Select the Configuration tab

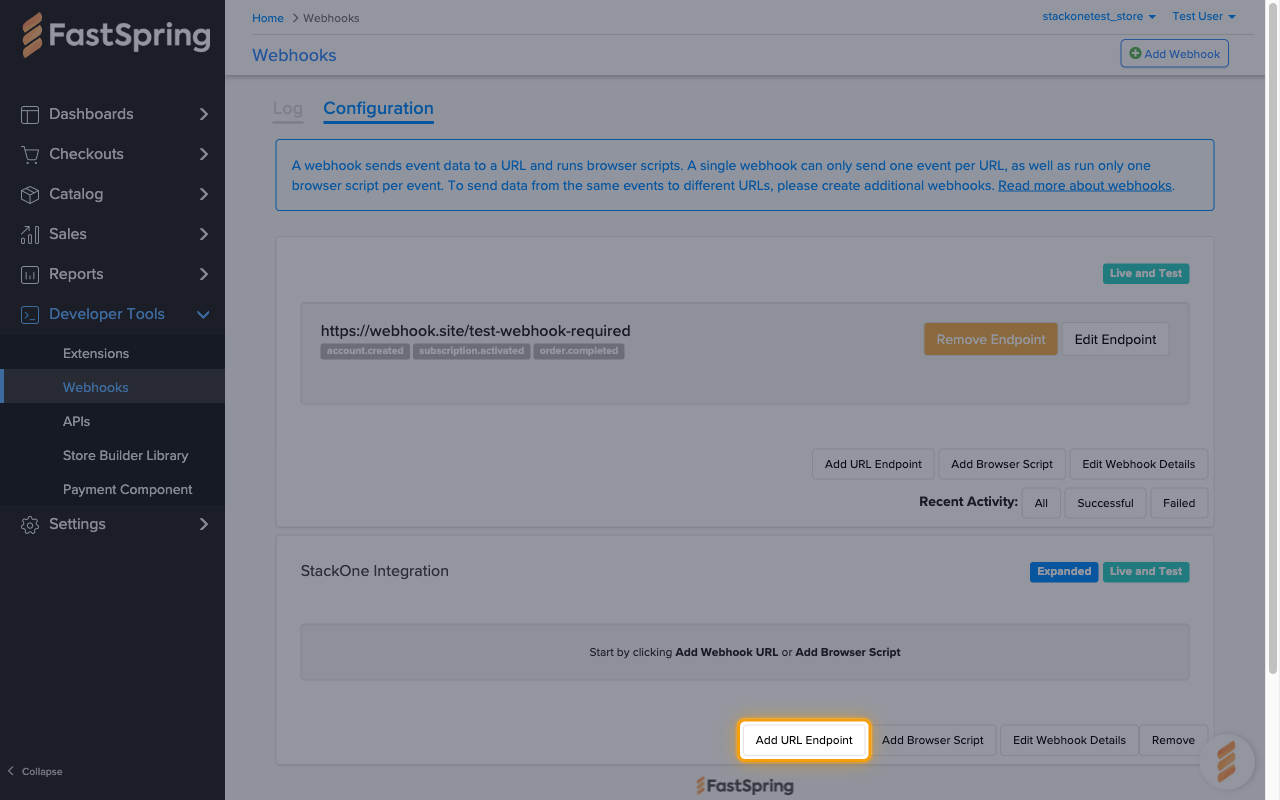378,109
